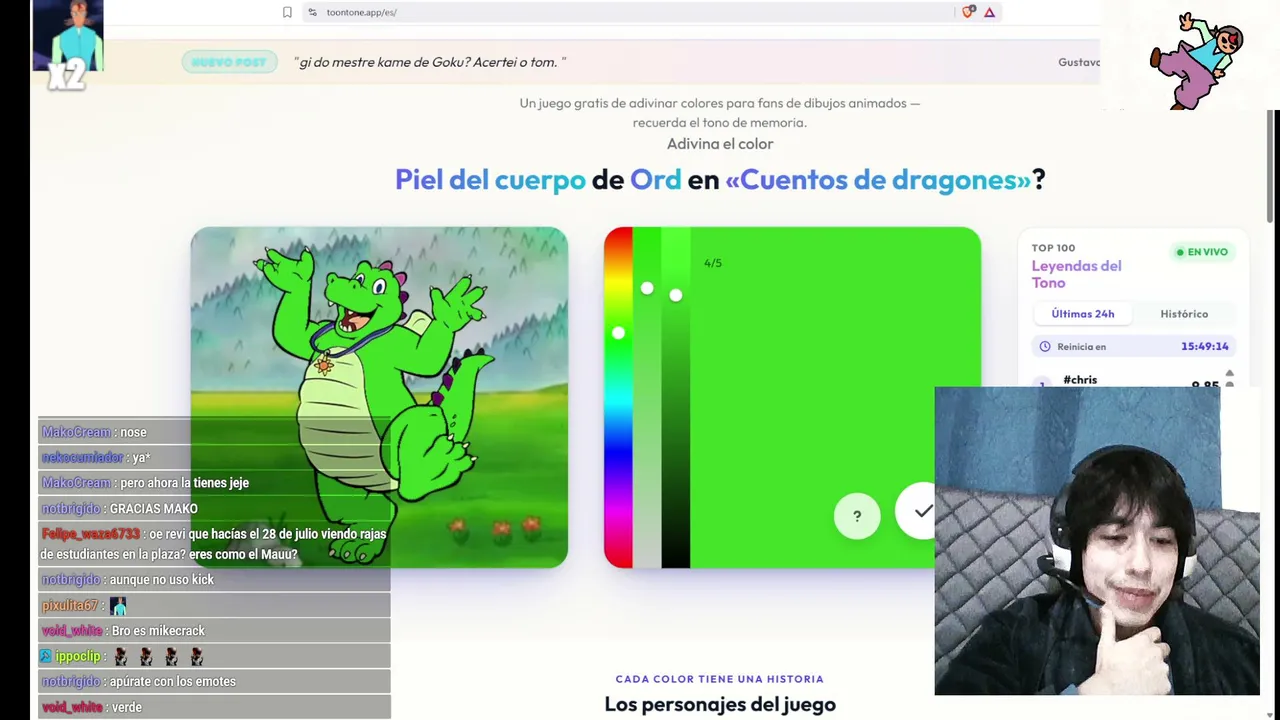Screen dimensions: 1280x720
Task: Switch to the 'Histórico' leaderboard tab
Action: 1184,314
